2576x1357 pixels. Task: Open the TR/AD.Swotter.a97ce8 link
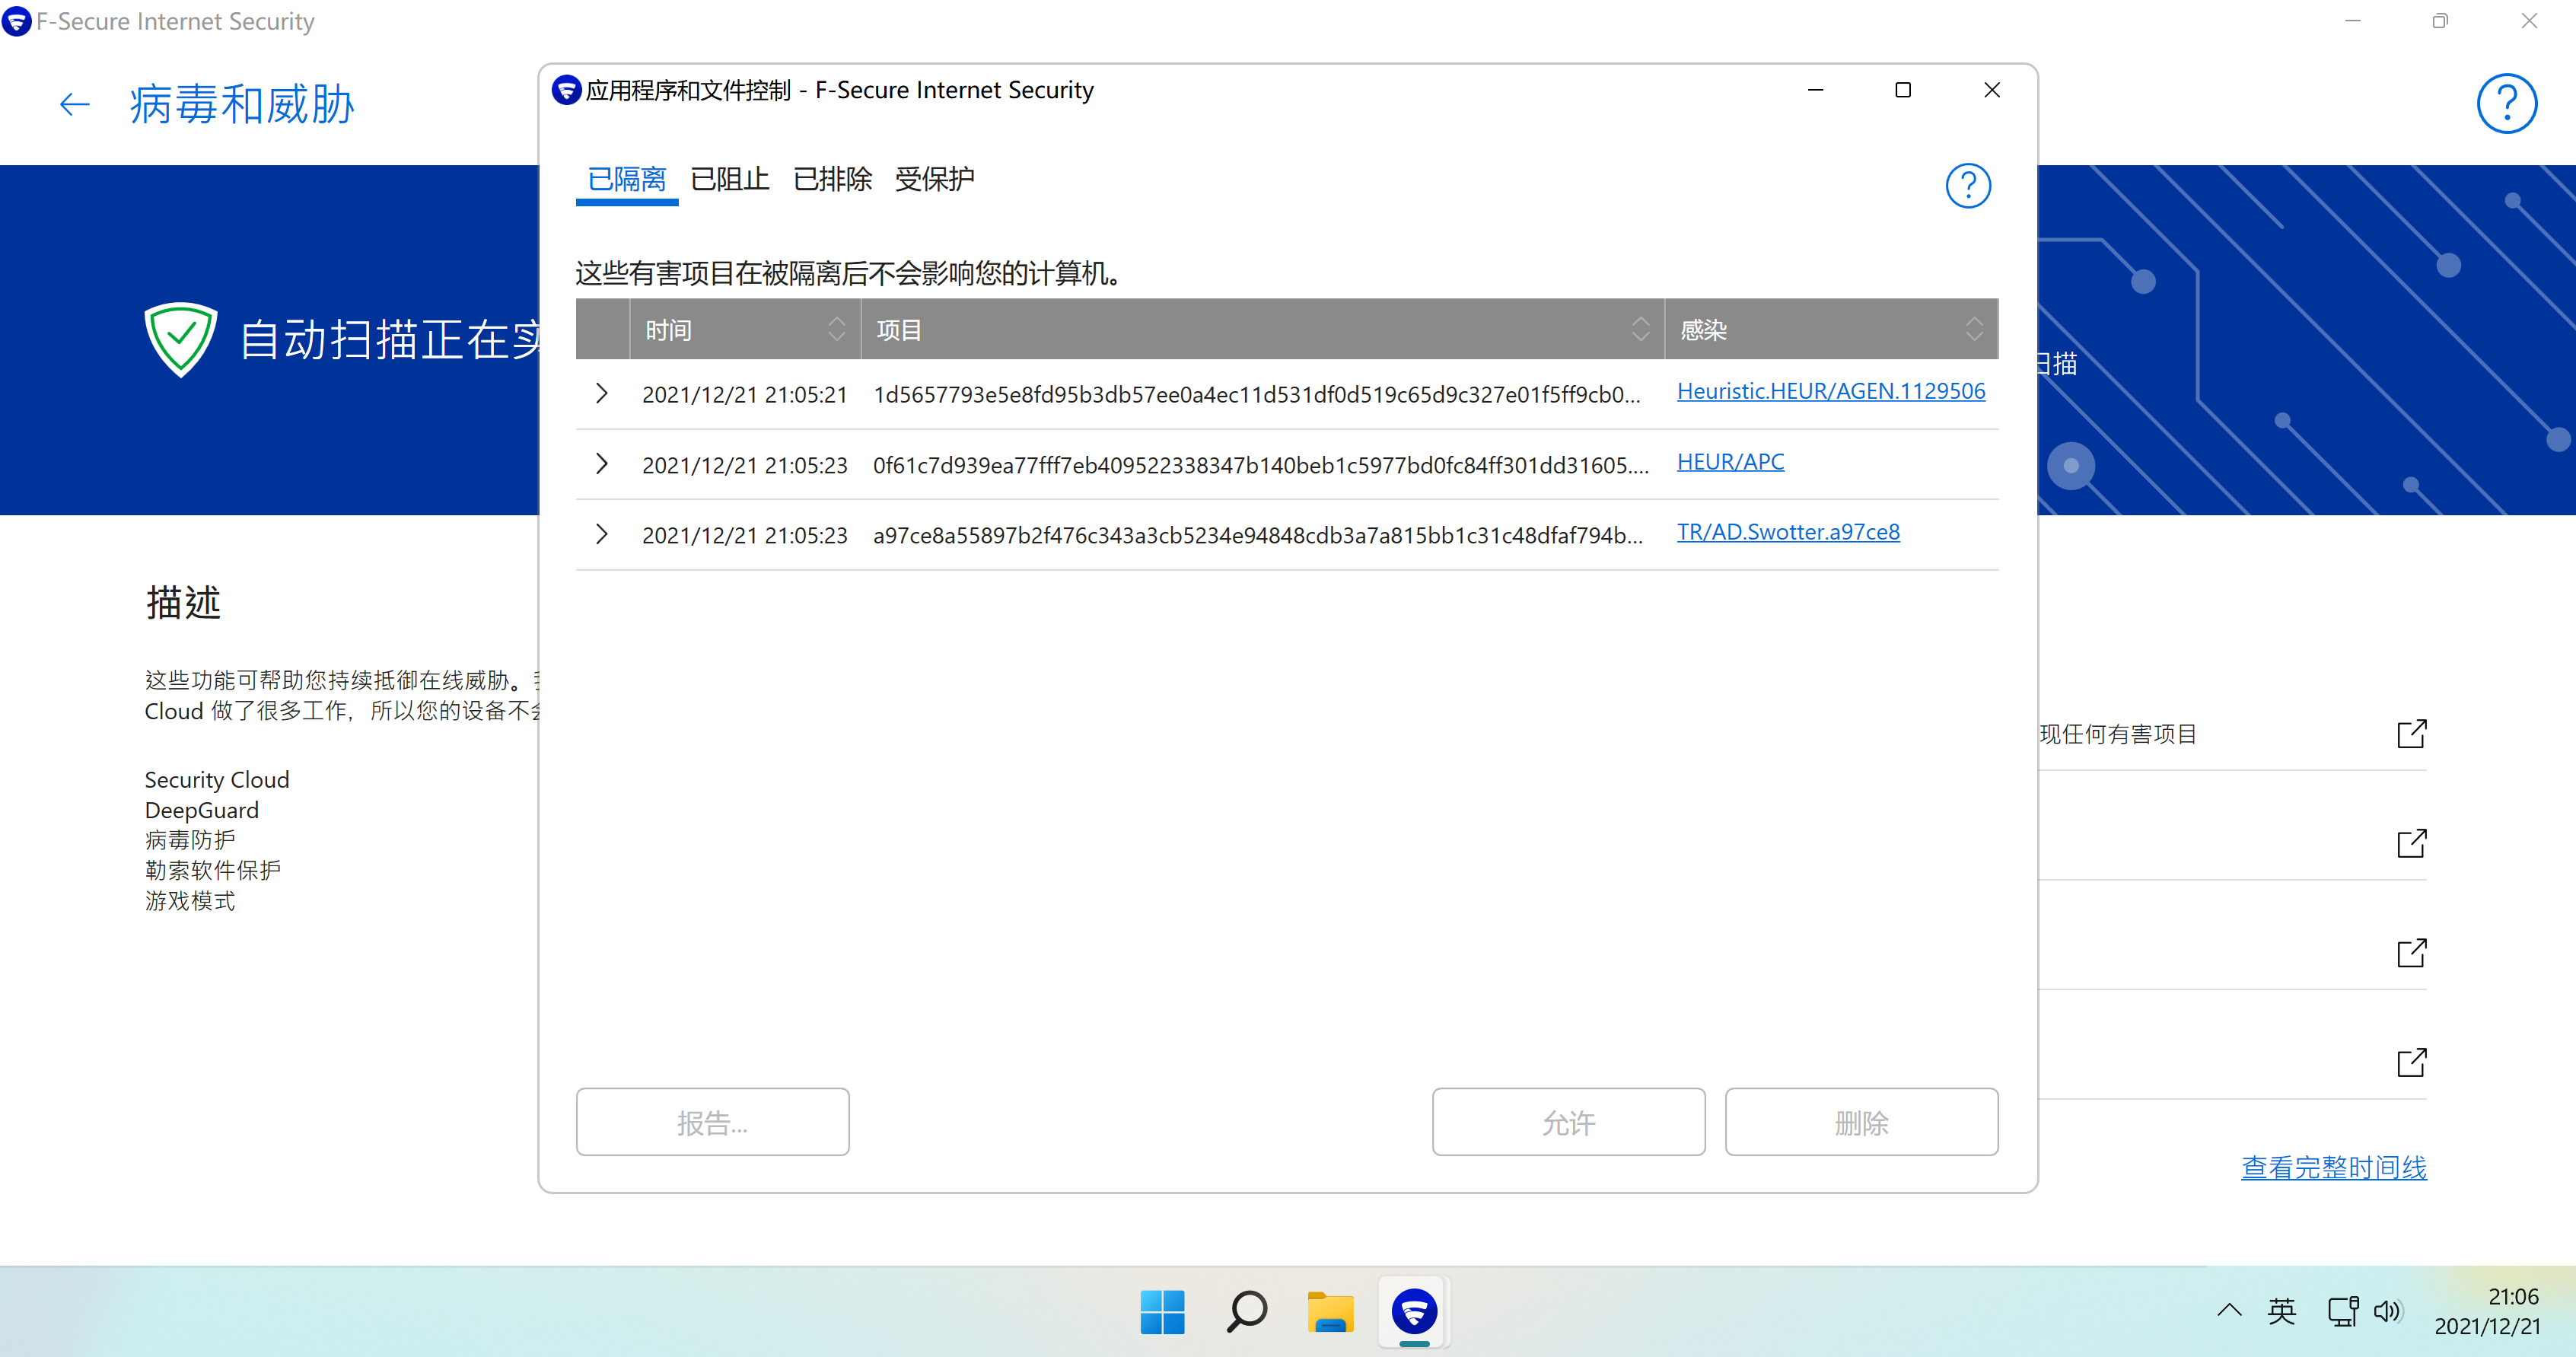tap(1787, 532)
